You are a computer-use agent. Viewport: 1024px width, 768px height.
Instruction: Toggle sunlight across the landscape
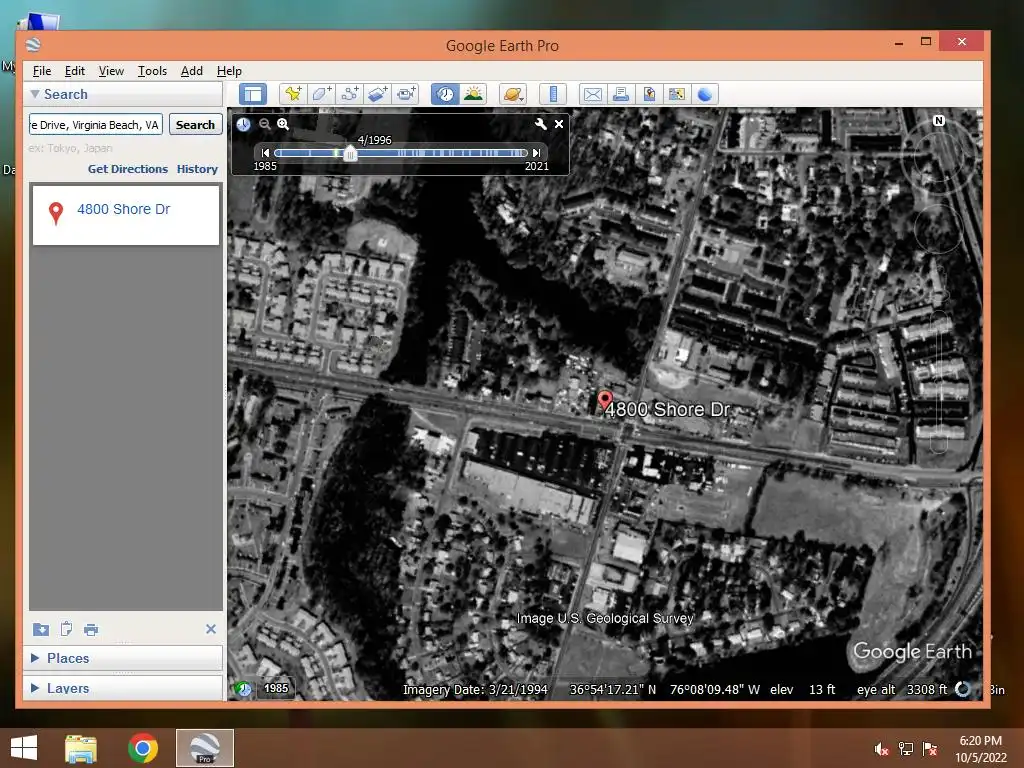pos(473,94)
